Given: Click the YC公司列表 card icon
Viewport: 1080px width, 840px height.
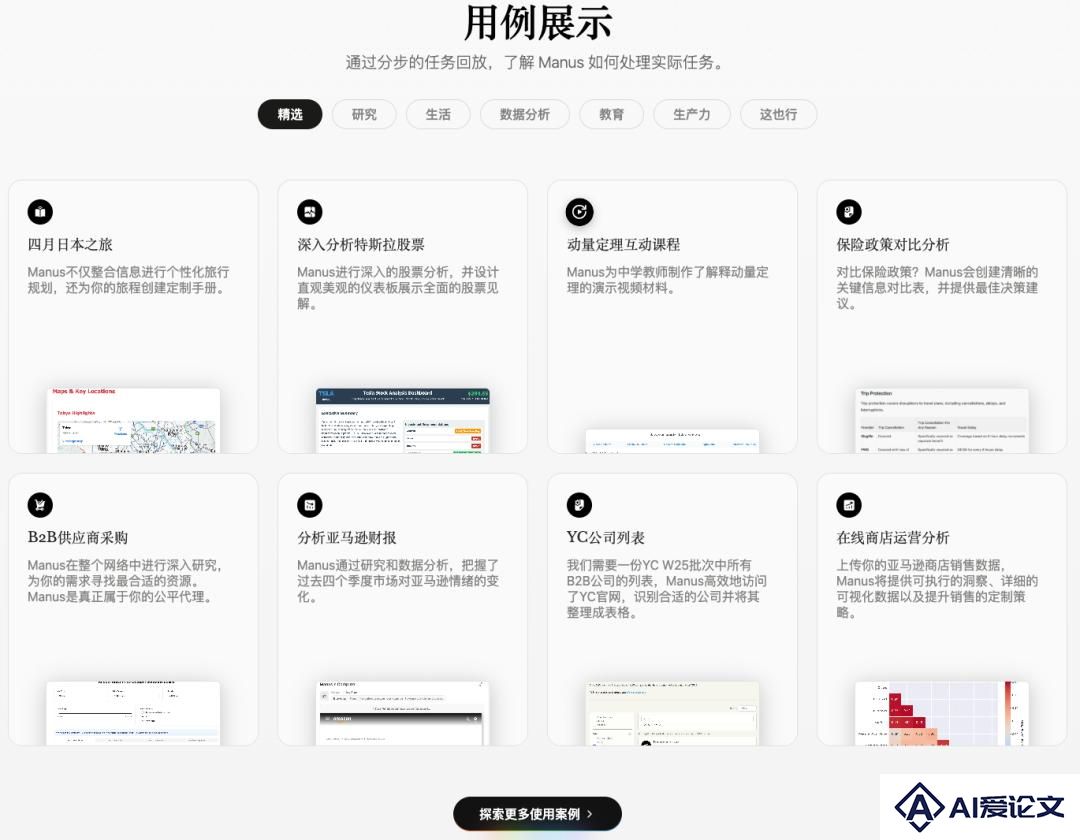Looking at the screenshot, I should (x=579, y=505).
